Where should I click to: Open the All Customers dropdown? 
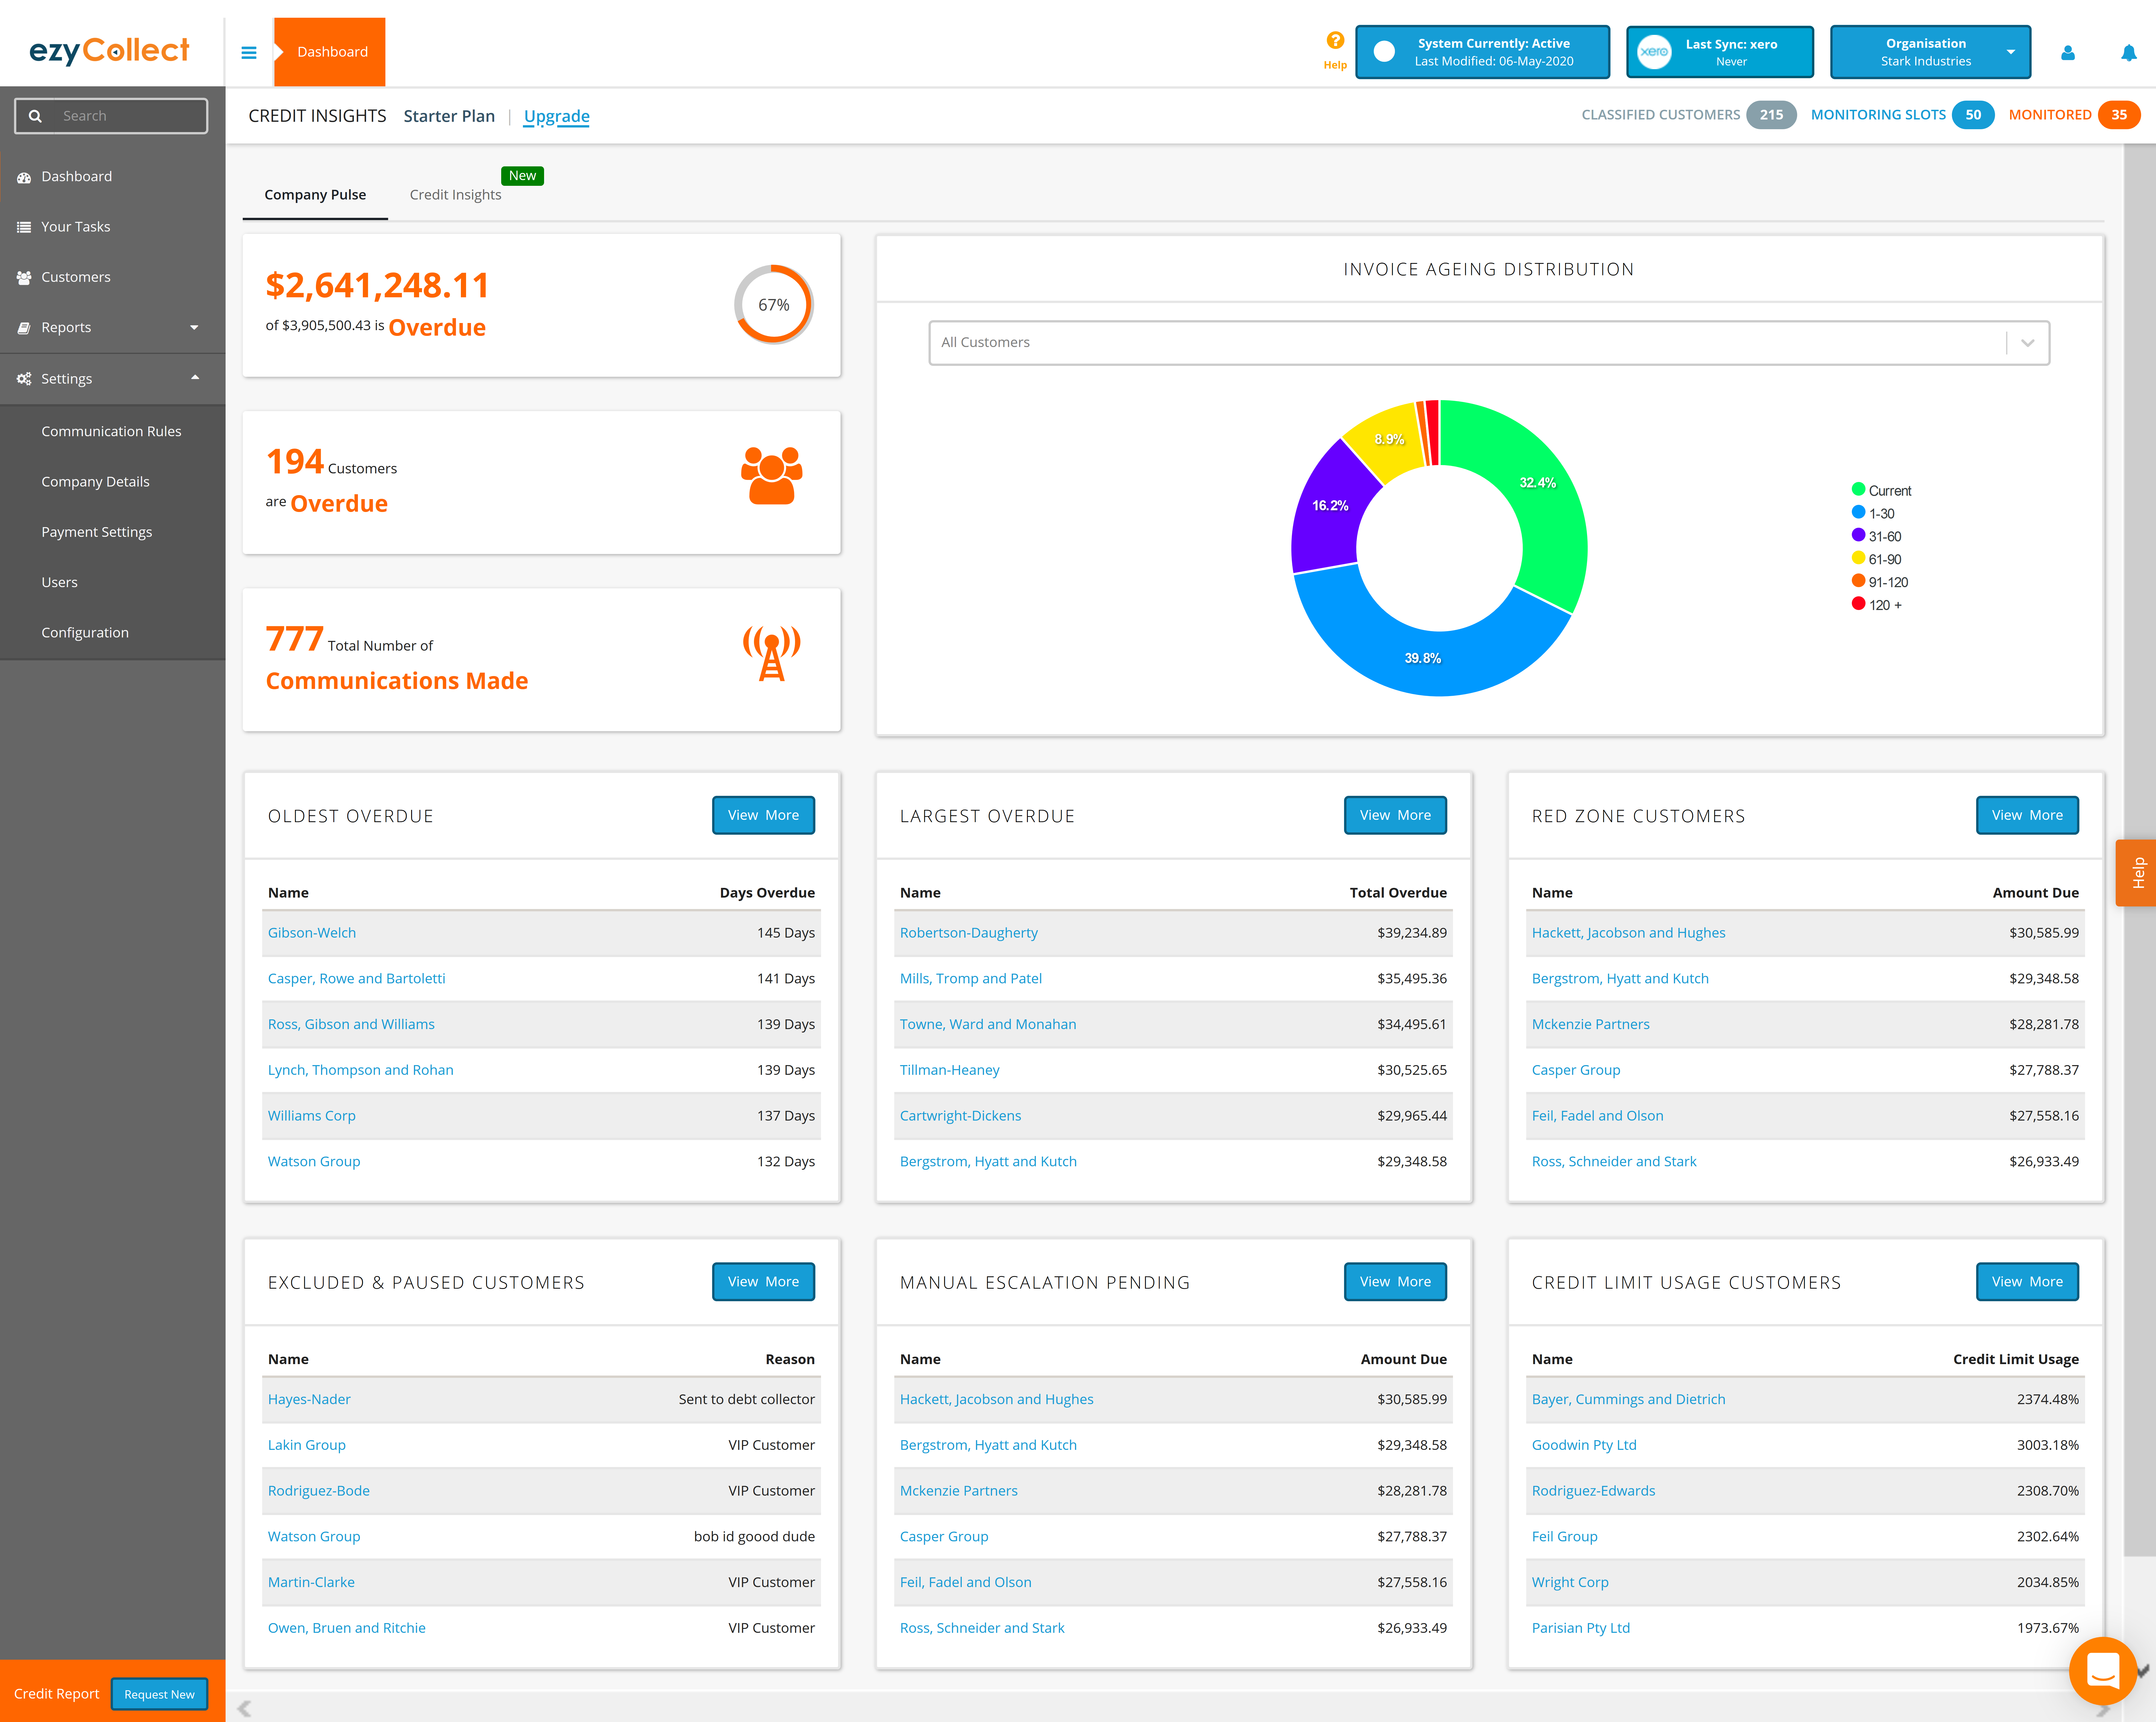[1488, 342]
